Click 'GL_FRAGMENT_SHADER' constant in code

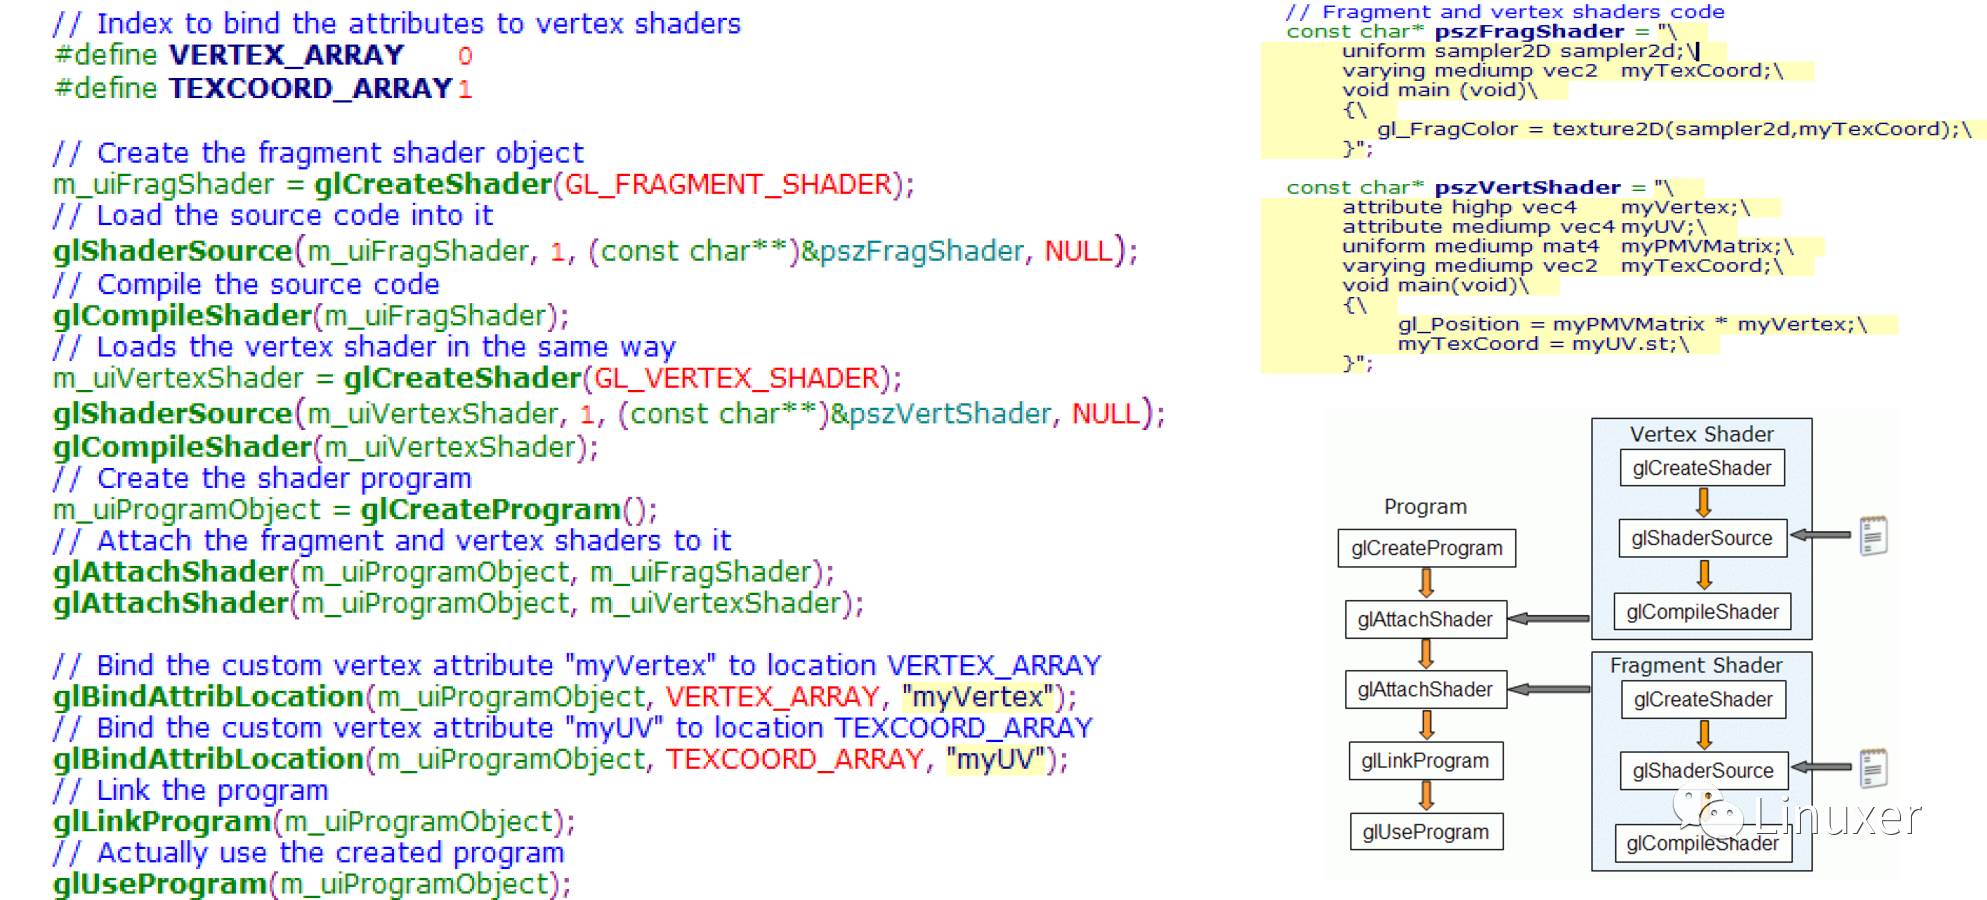coord(729,184)
